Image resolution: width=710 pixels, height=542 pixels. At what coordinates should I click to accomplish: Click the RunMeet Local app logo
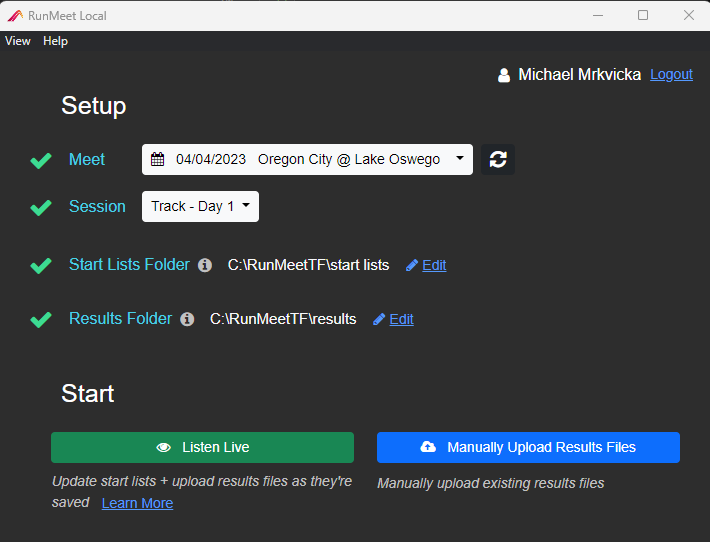(15, 16)
